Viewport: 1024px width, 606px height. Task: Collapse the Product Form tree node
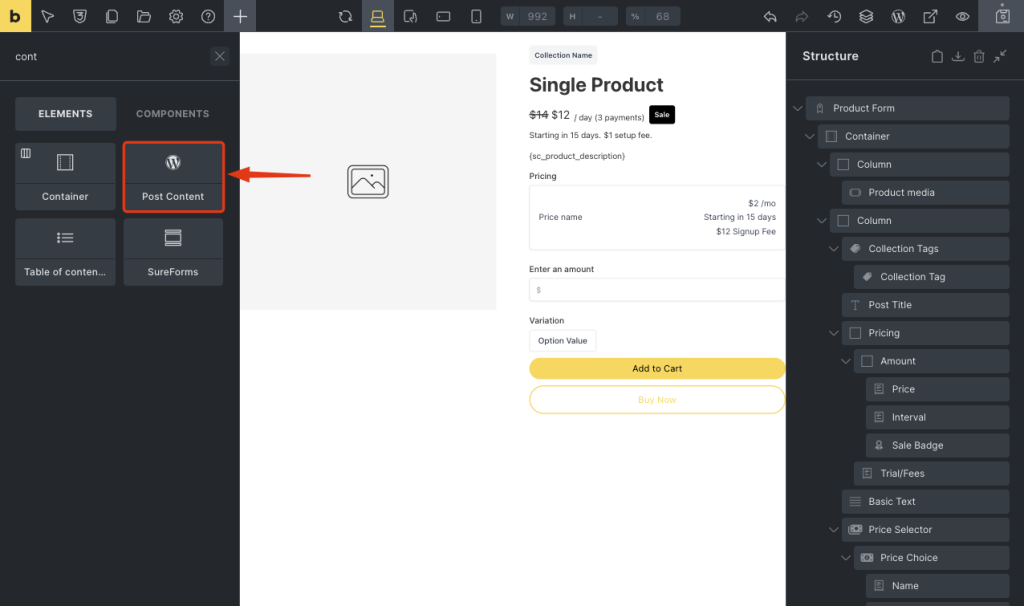798,108
